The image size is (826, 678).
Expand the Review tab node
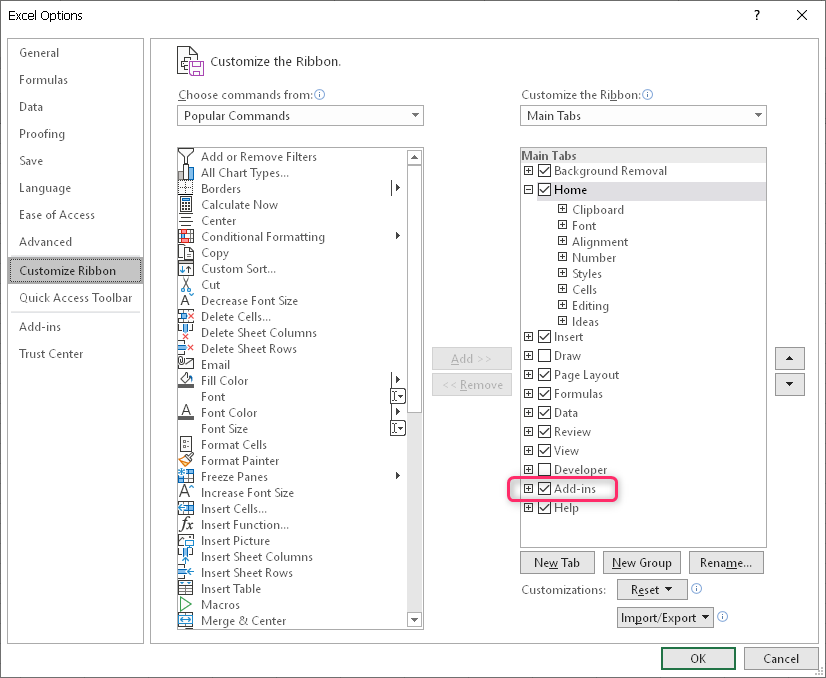coord(528,431)
